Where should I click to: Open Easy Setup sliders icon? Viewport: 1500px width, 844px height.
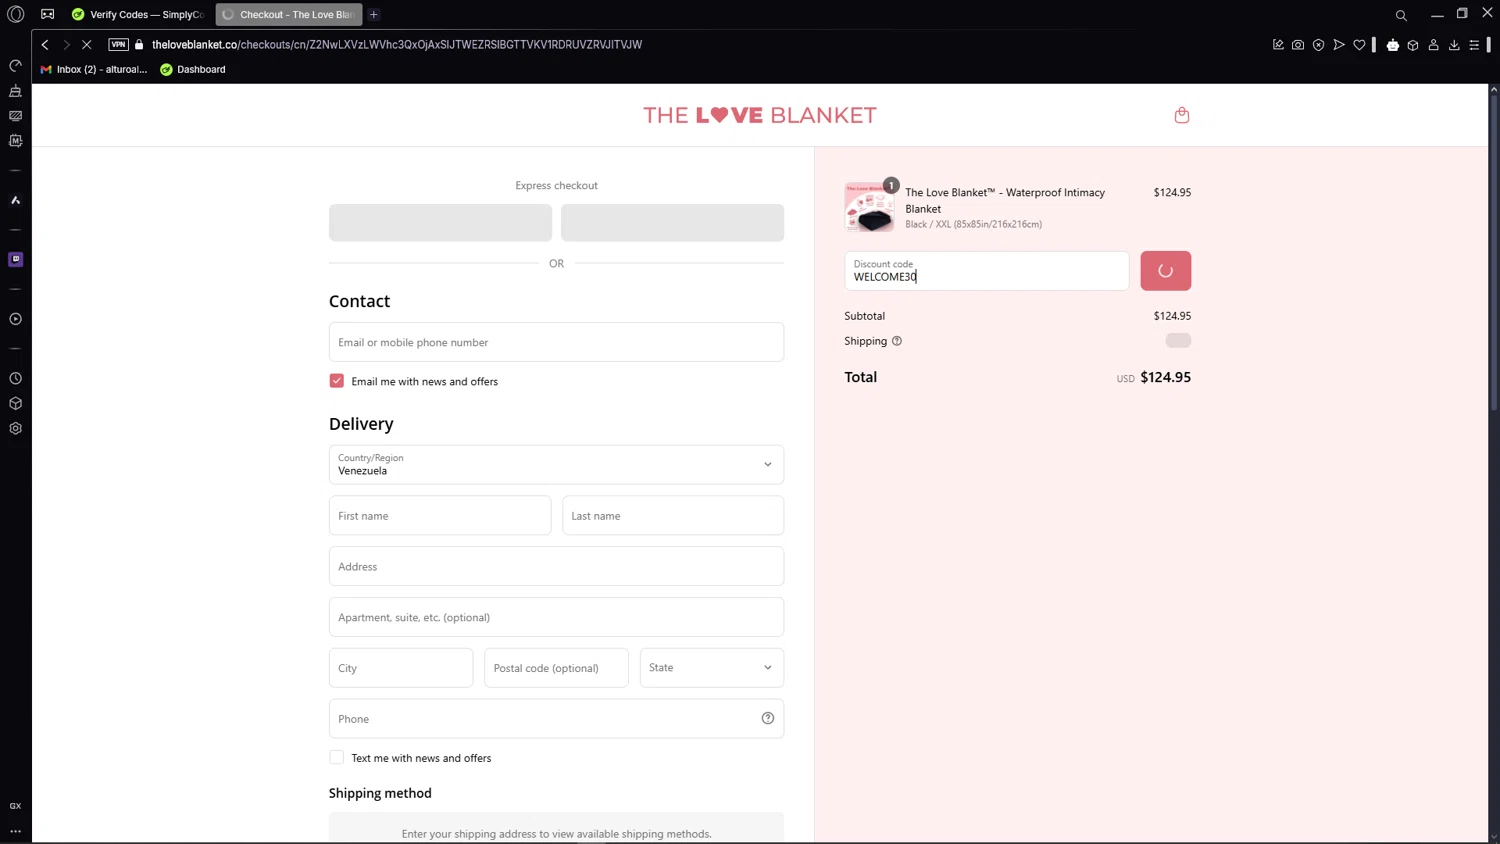tap(1474, 44)
